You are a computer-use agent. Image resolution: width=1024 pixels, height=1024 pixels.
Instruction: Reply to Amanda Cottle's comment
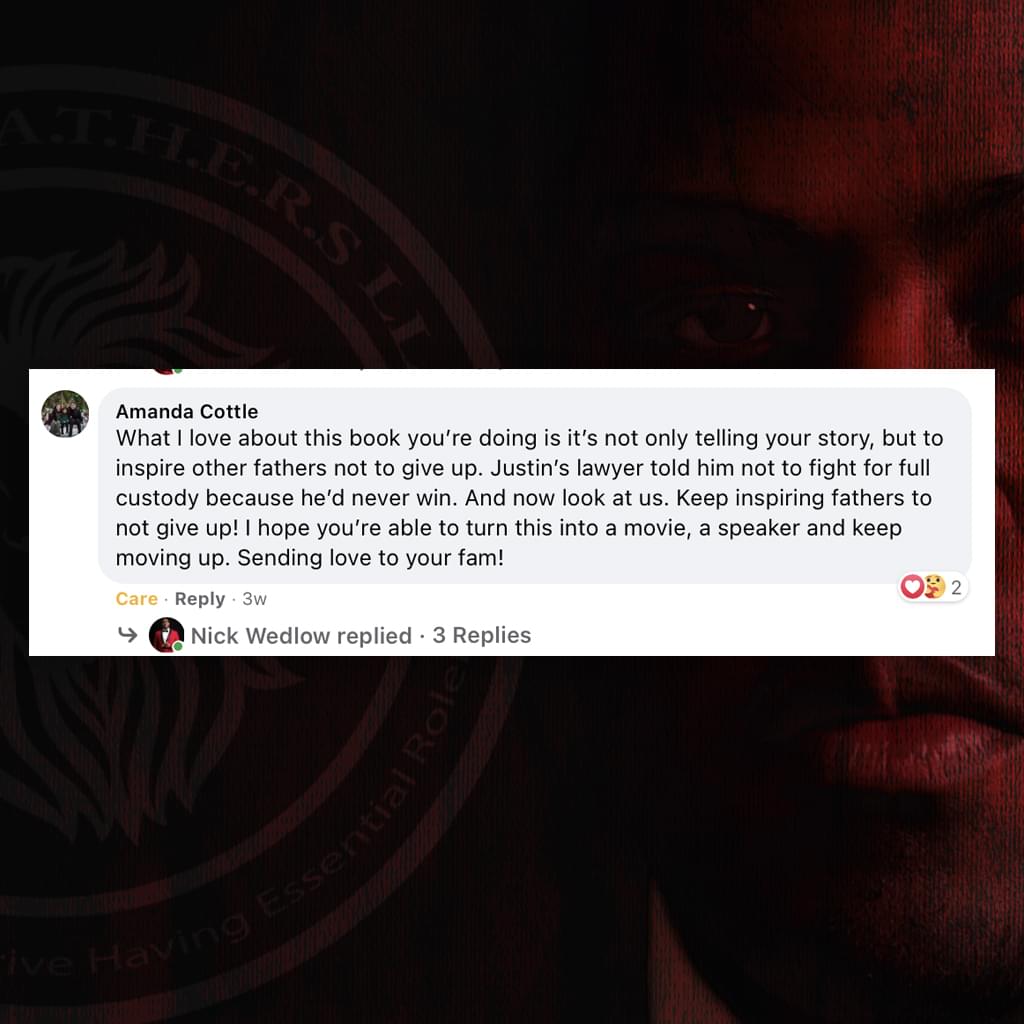coord(200,599)
